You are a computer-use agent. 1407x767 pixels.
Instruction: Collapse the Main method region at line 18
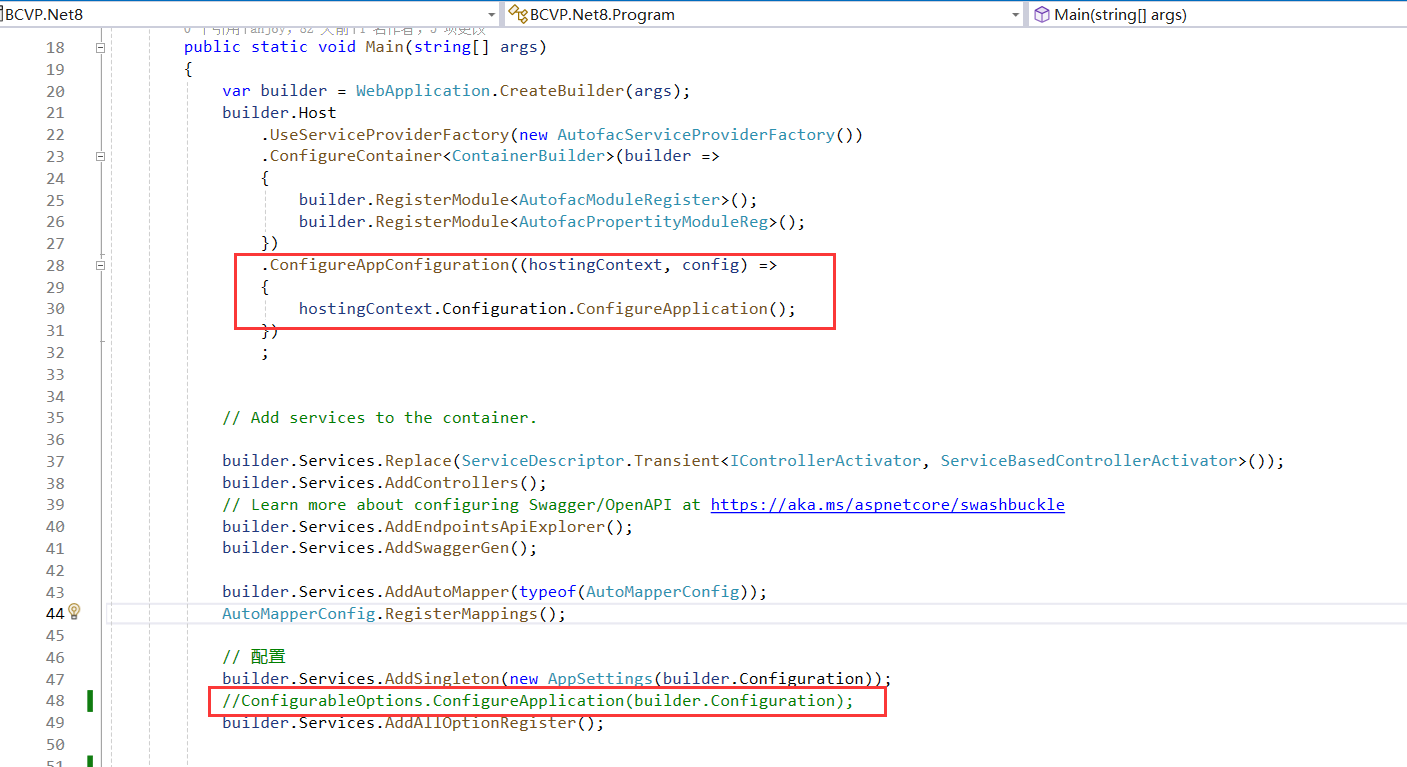click(x=100, y=47)
